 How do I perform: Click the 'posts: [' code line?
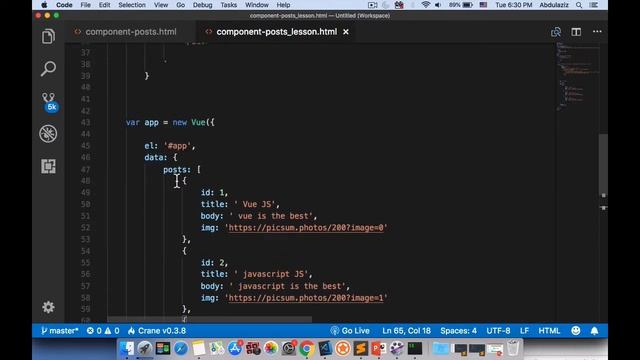(182, 169)
